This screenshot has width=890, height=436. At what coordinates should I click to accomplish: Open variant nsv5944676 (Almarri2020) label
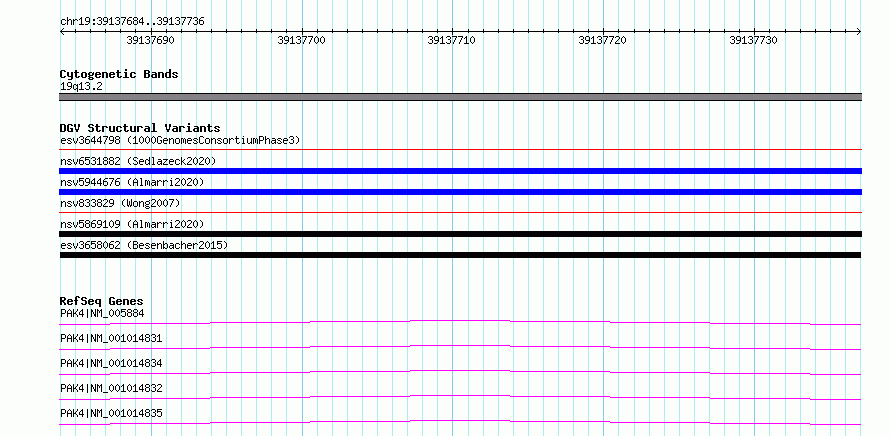132,182
